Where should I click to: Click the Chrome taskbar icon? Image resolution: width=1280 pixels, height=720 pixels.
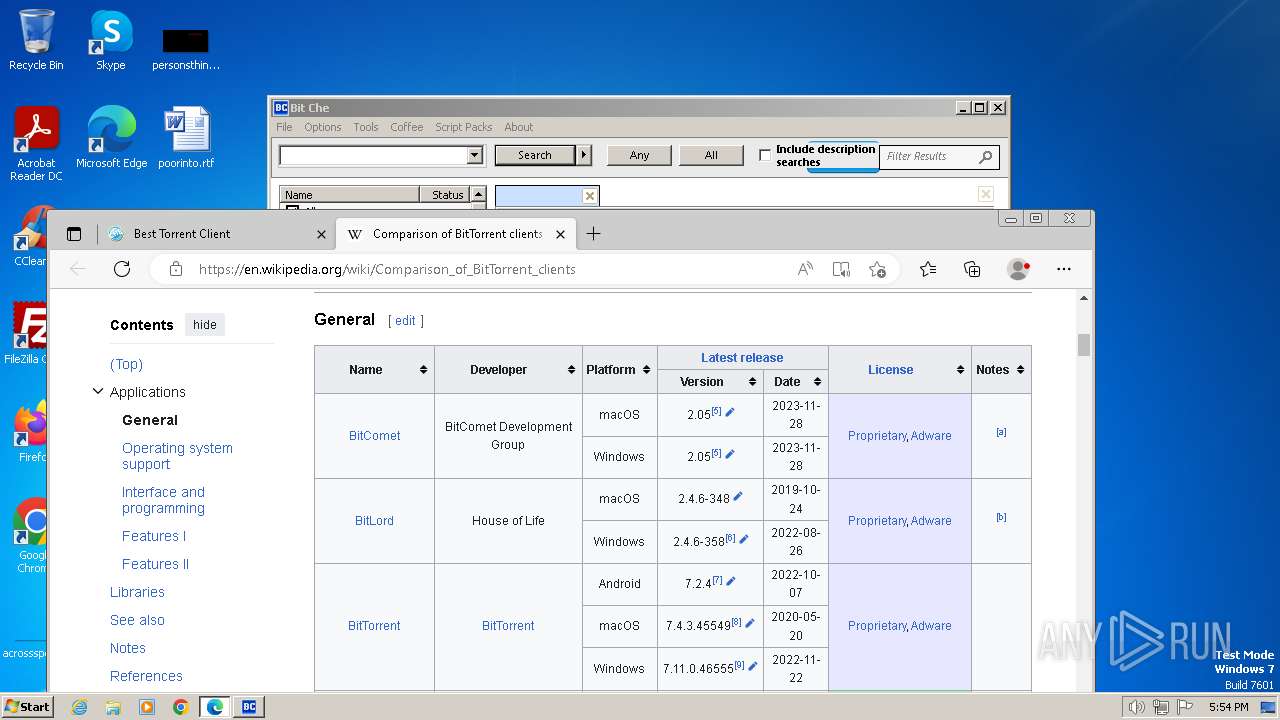point(180,707)
